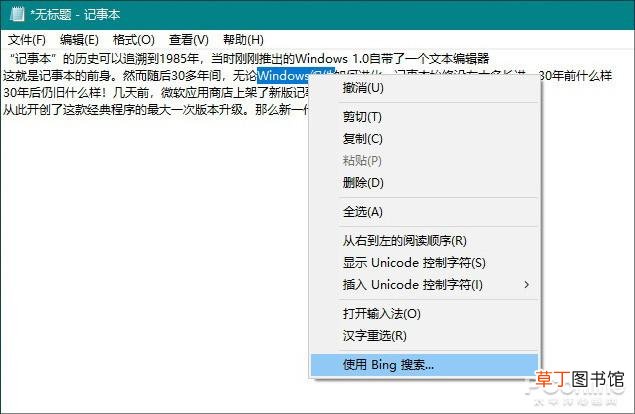635x414 pixels.
Task: Open the 查看(V) menu
Action: (189, 40)
